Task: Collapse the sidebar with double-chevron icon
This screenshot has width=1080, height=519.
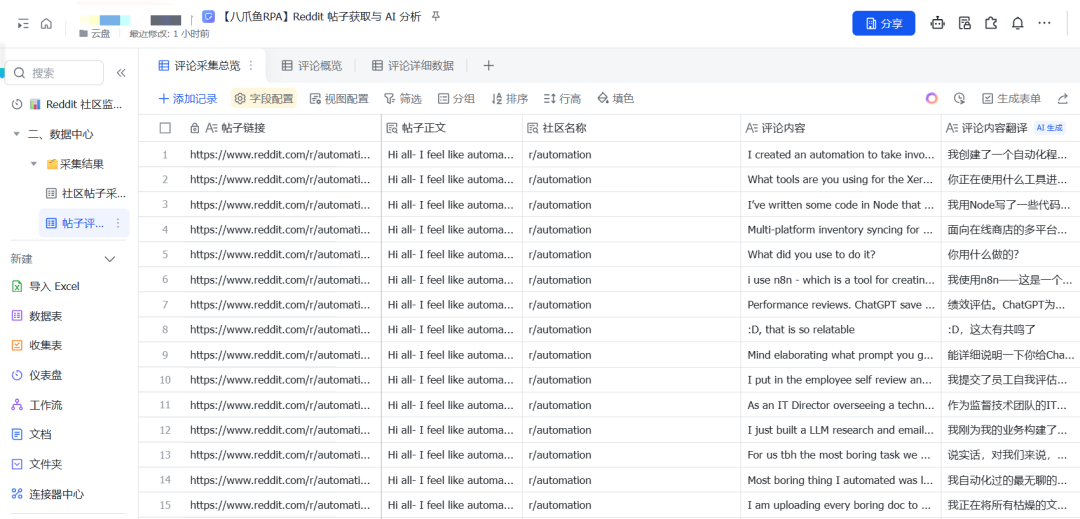Action: pos(121,73)
